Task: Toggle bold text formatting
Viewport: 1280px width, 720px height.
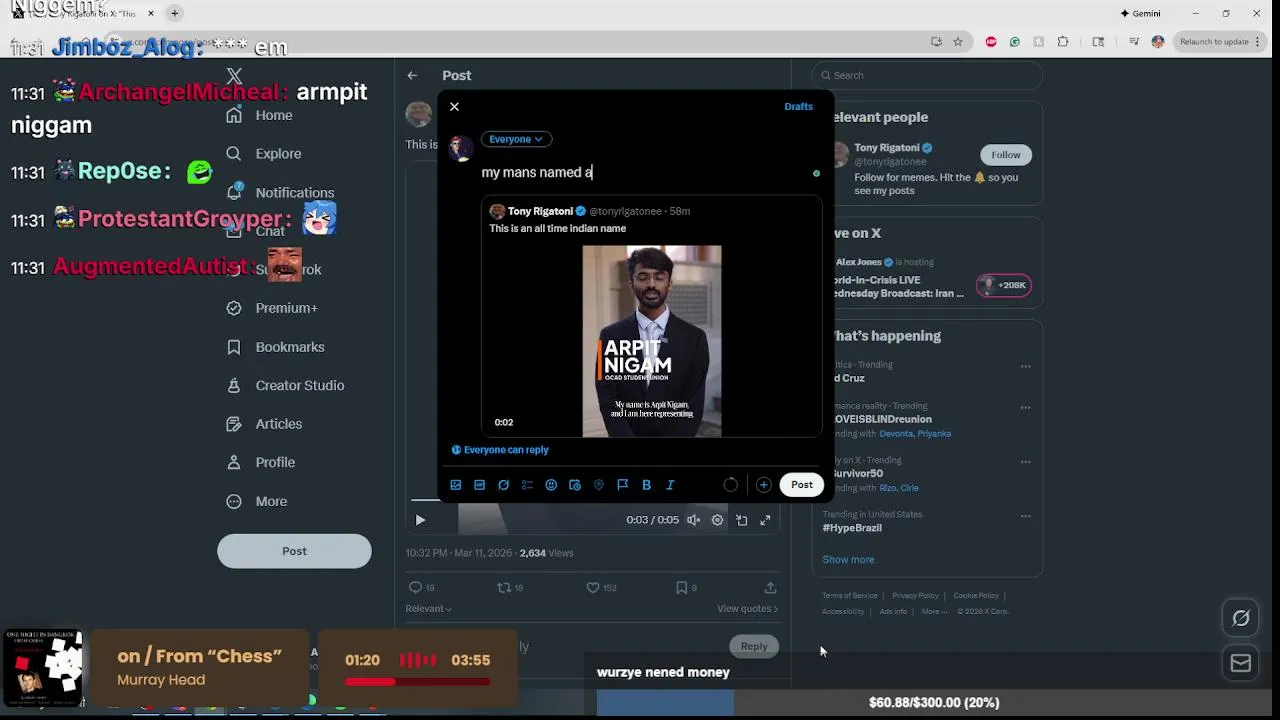Action: pyautogui.click(x=646, y=485)
